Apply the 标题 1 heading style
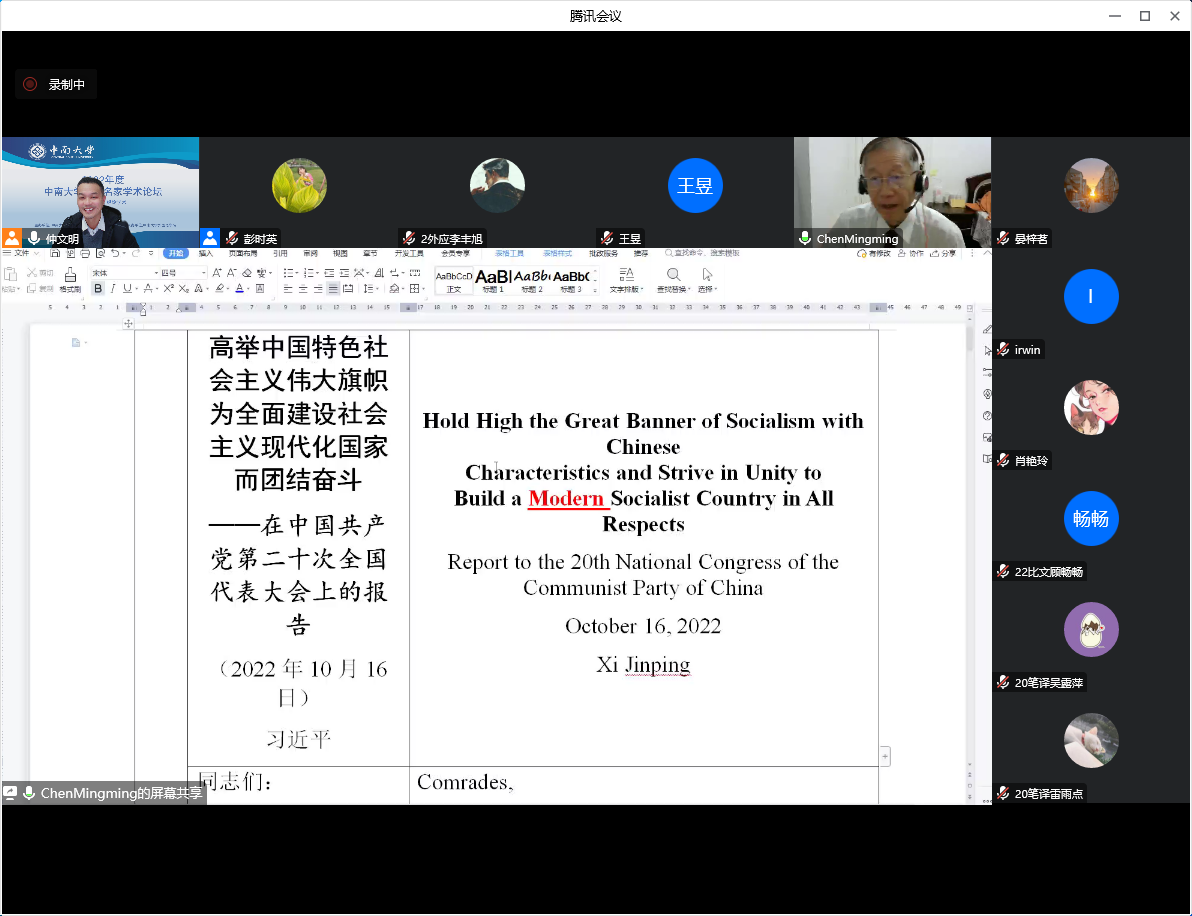The height and width of the screenshot is (916, 1192). [x=492, y=279]
